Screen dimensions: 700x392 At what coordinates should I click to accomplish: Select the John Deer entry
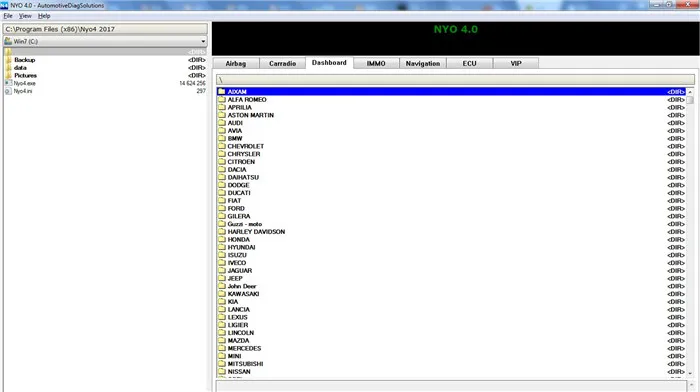pyautogui.click(x=451, y=286)
